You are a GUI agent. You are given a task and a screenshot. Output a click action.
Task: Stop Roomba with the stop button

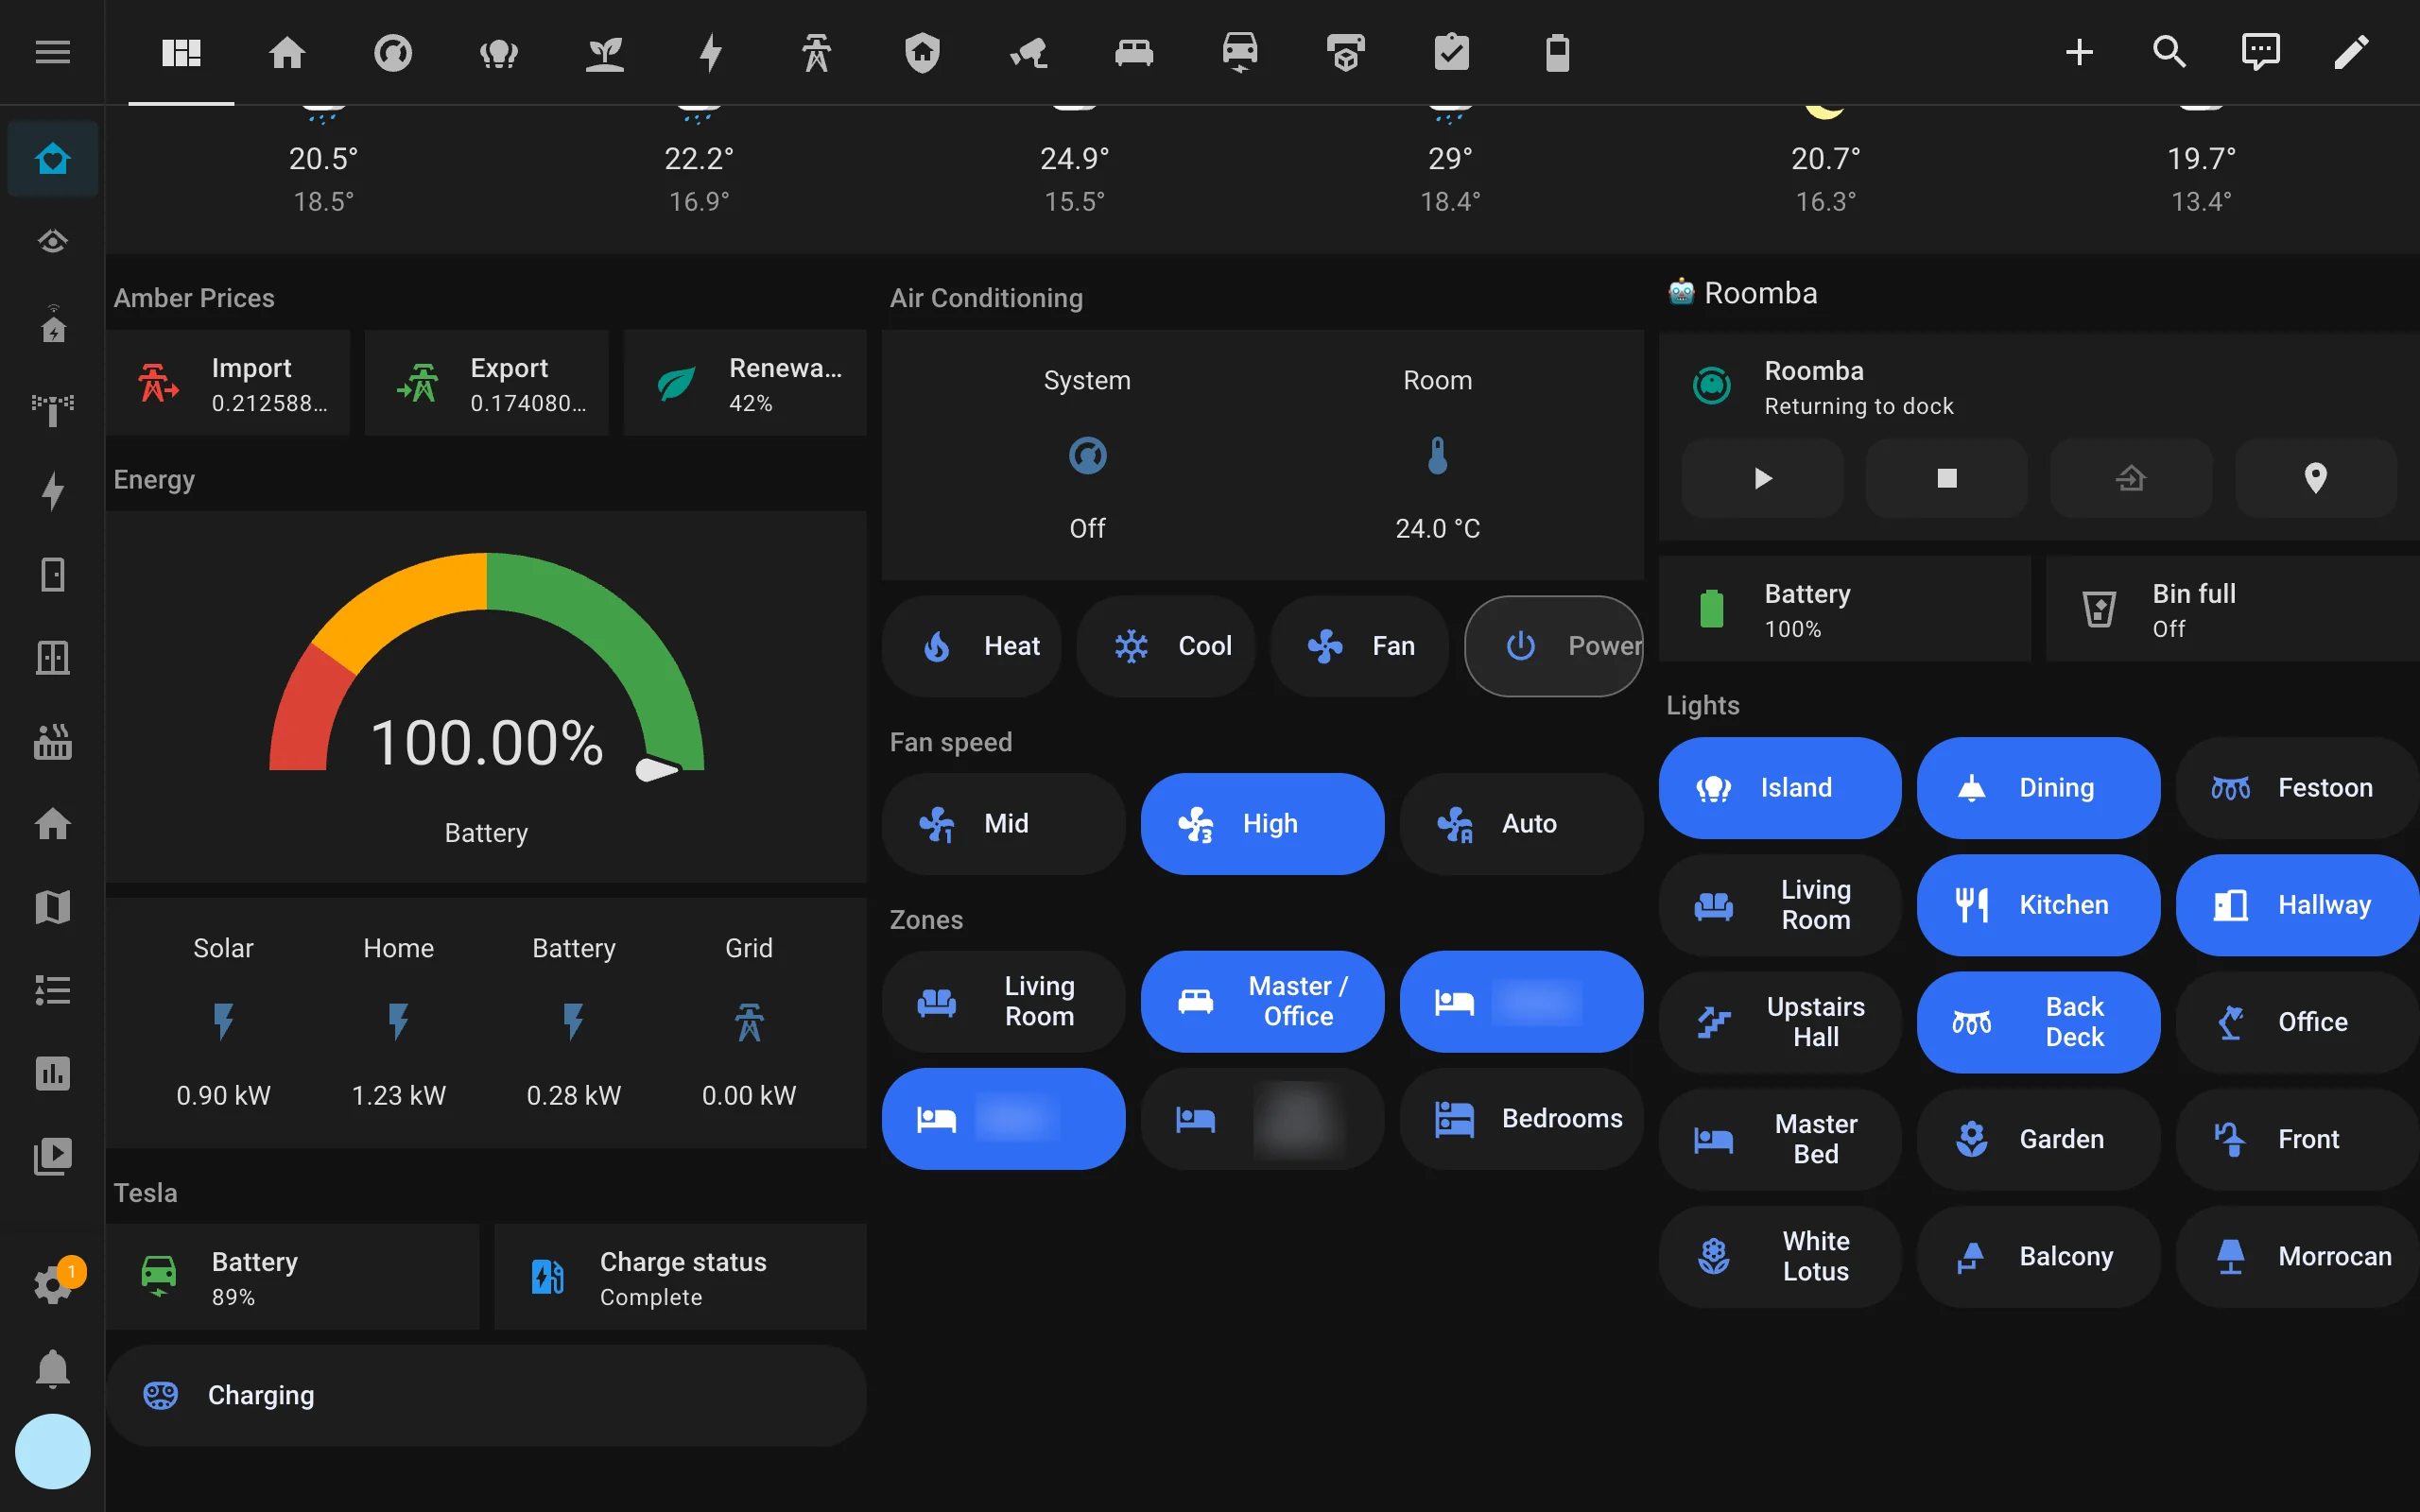(1946, 478)
